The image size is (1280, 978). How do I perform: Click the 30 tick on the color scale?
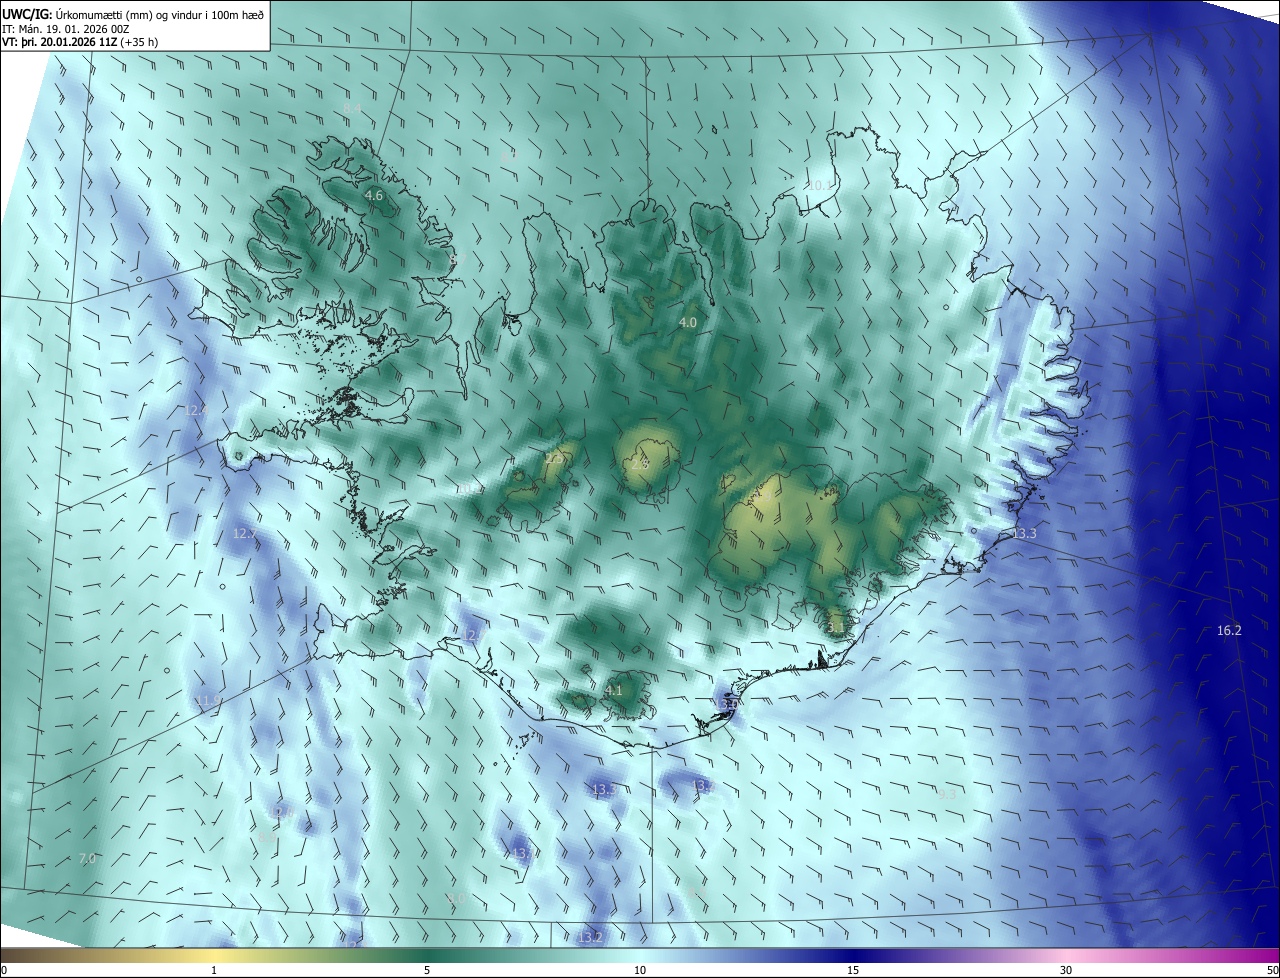(1066, 970)
